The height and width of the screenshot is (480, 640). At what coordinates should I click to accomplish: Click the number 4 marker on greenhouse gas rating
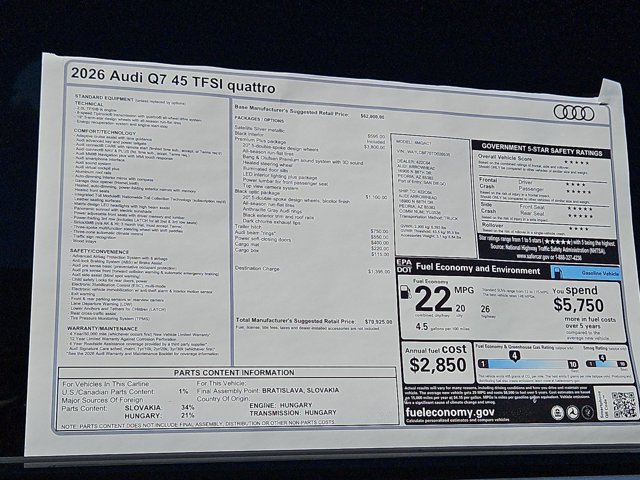tap(515, 356)
